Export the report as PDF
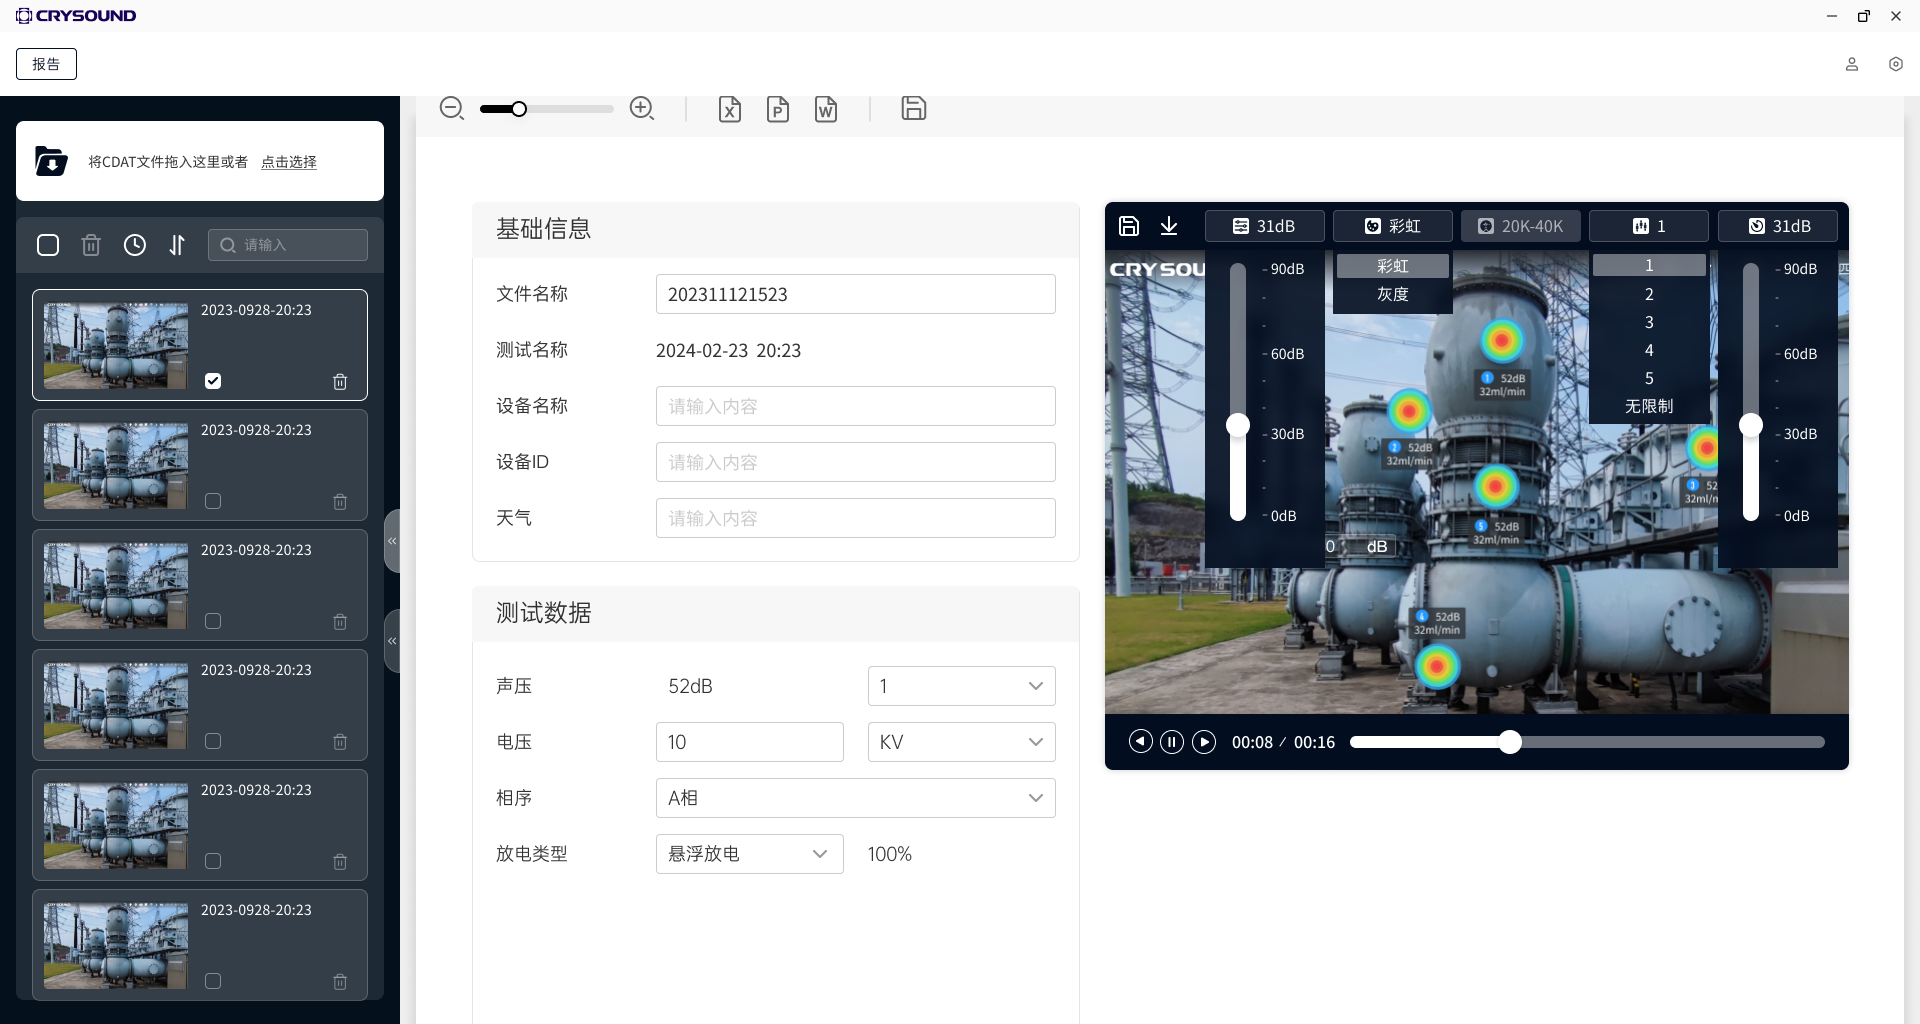Screen dimensions: 1920x1024 778,109
